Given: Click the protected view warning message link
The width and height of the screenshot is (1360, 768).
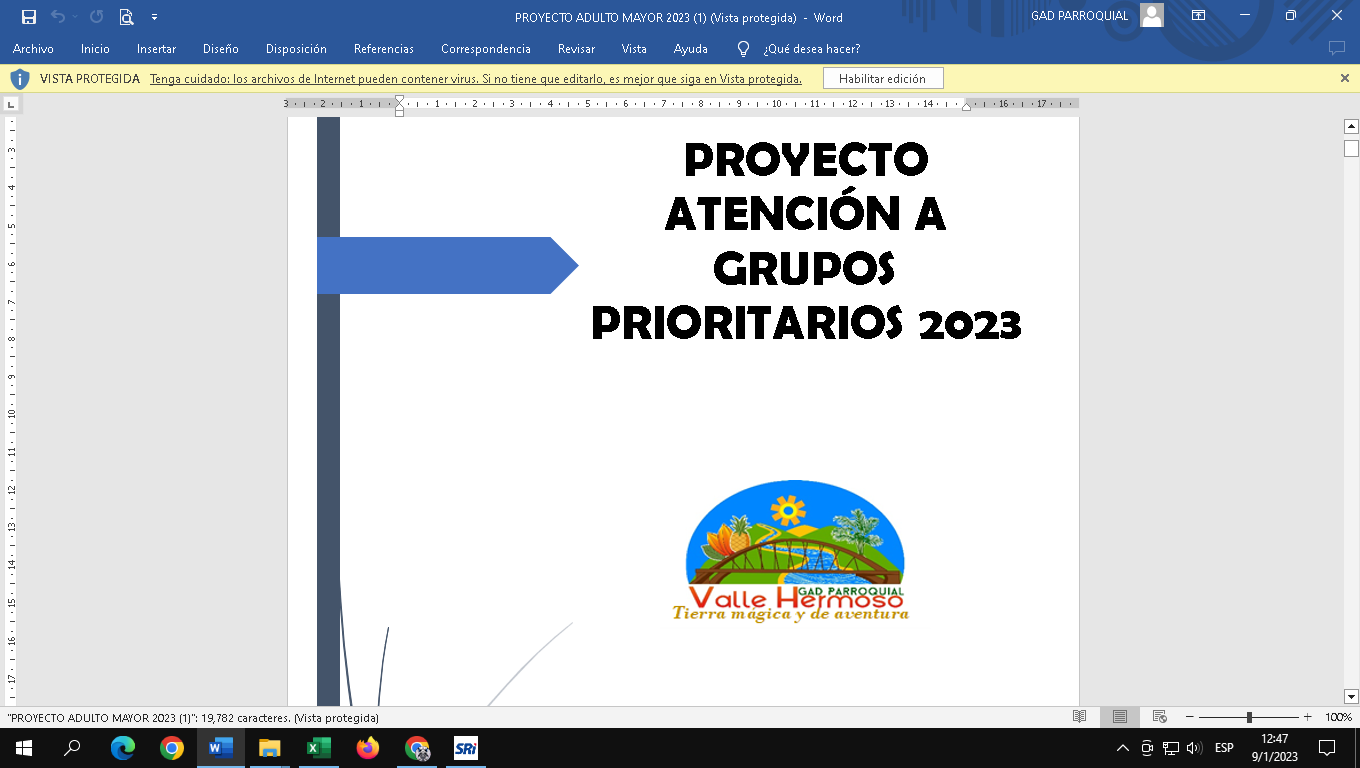Looking at the screenshot, I should click(x=475, y=79).
